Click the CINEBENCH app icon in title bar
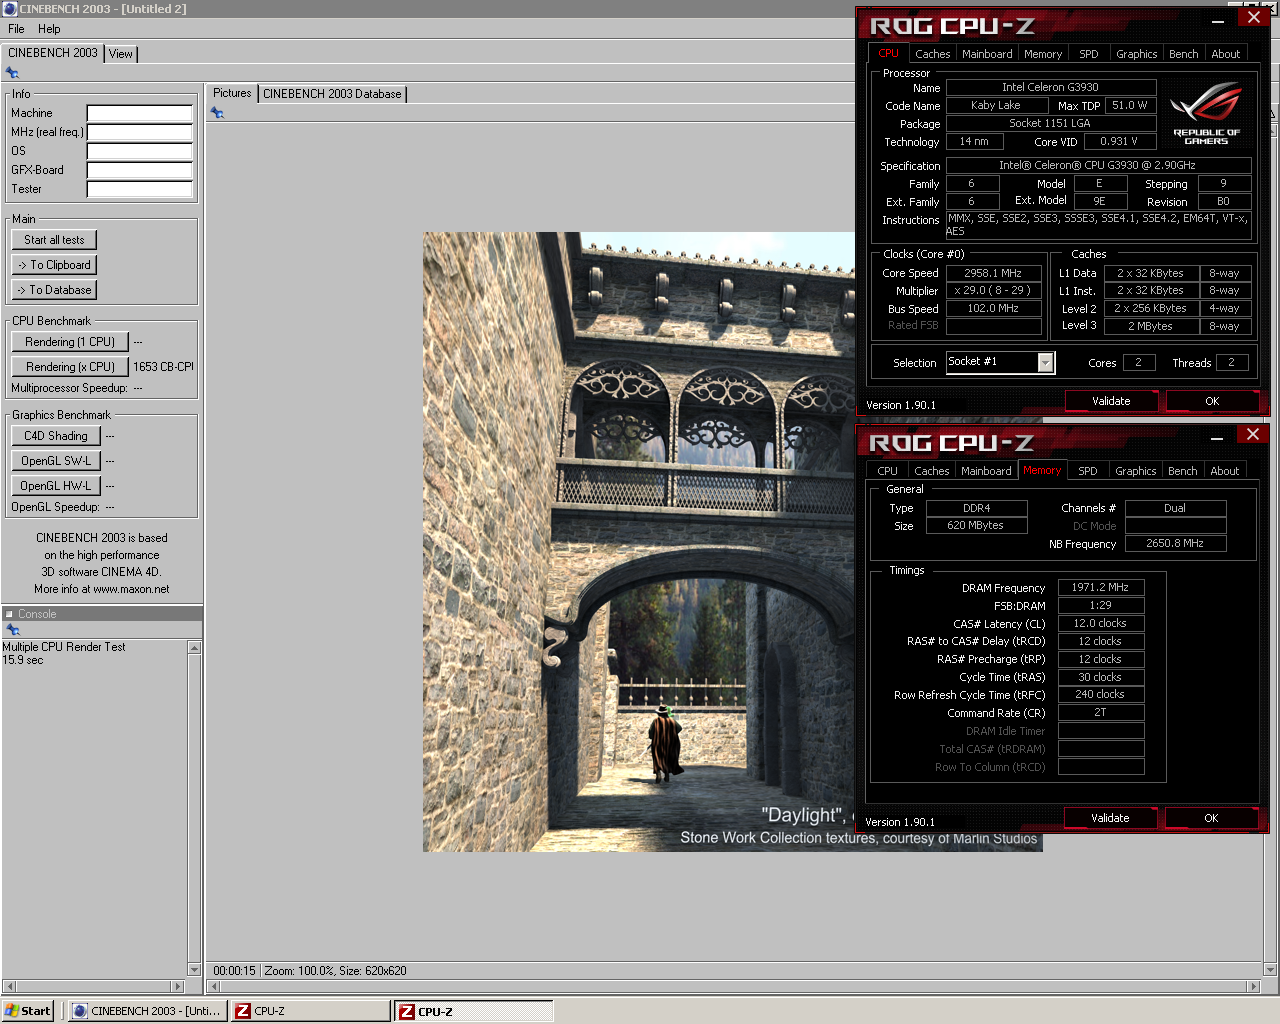1280x1024 pixels. pyautogui.click(x=9, y=9)
